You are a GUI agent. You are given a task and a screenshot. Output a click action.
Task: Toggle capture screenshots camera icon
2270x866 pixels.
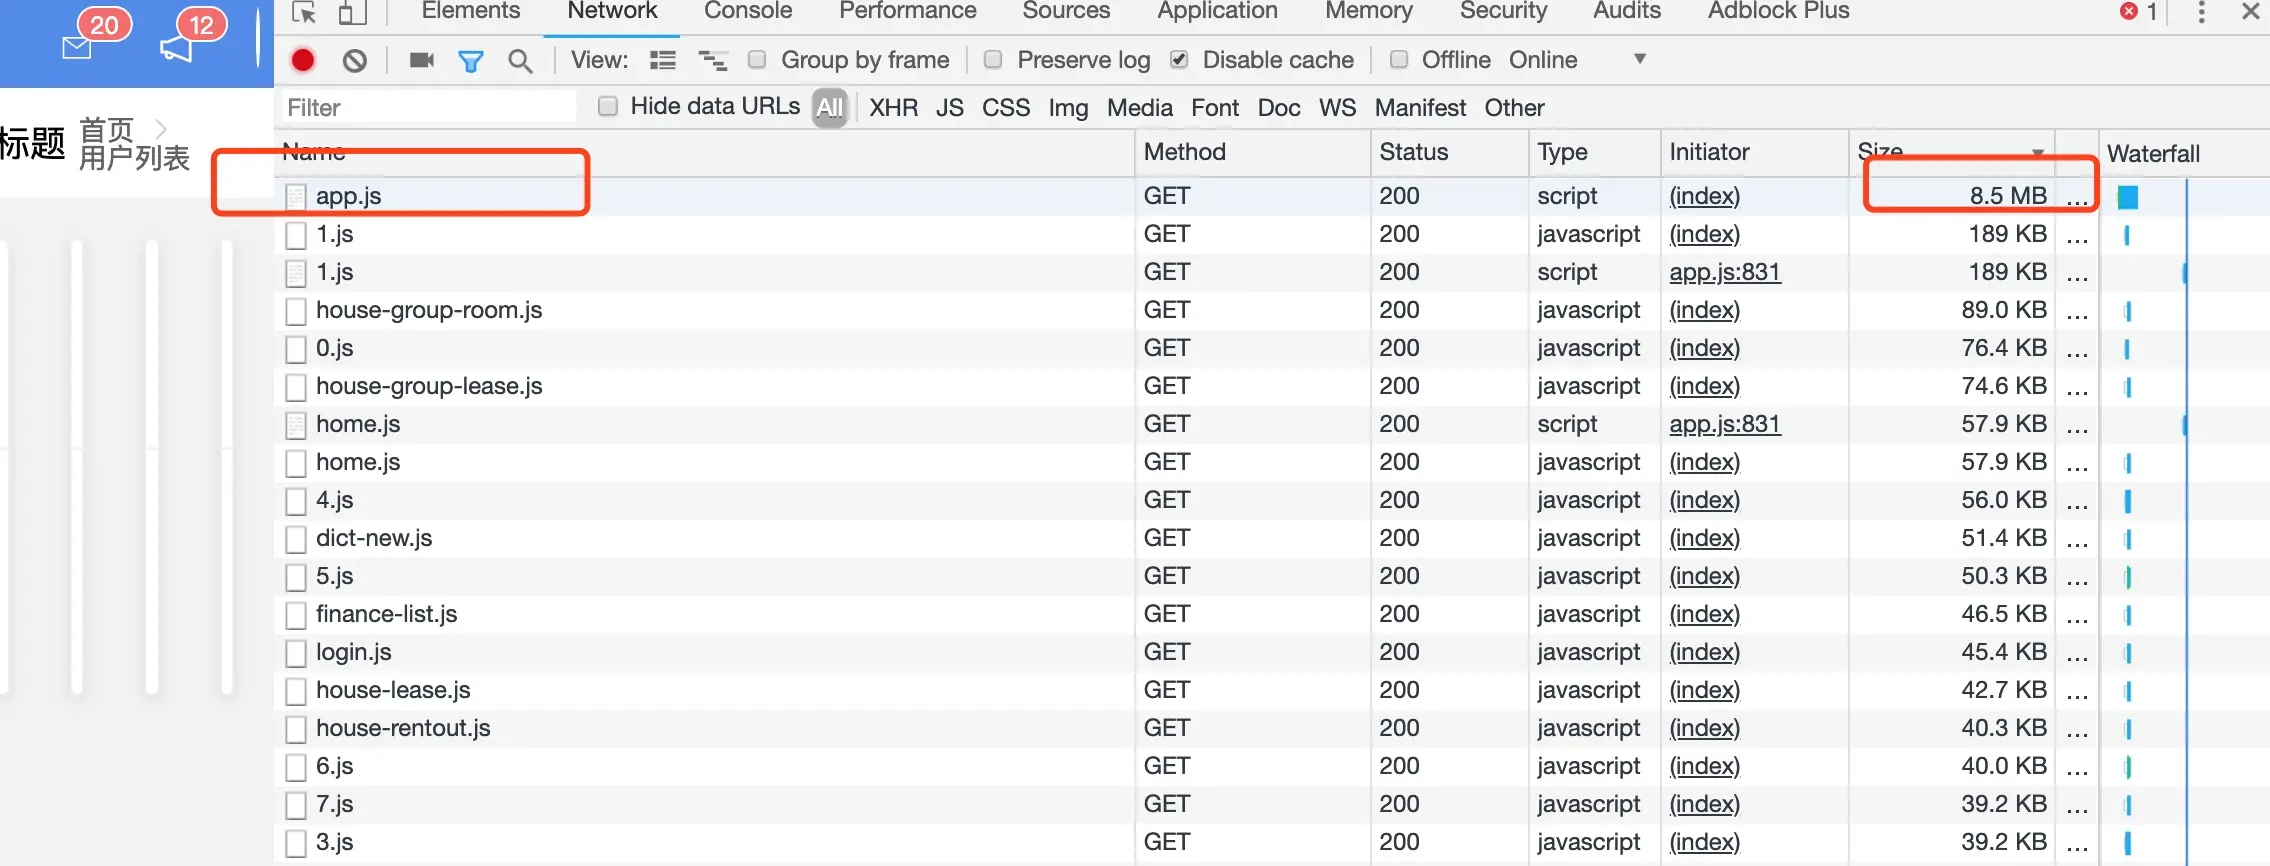click(x=422, y=60)
